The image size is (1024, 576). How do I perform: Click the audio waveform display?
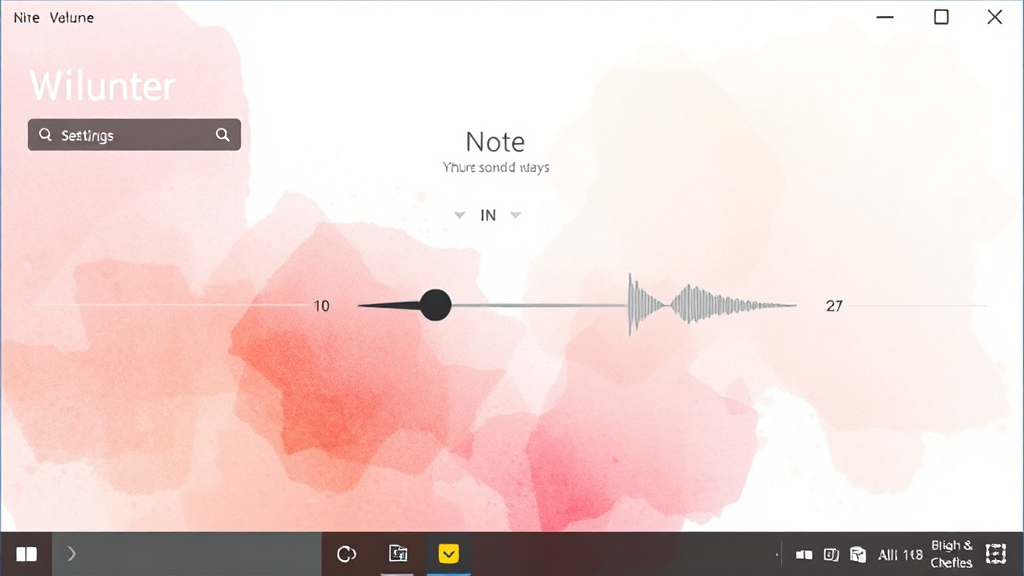point(712,304)
